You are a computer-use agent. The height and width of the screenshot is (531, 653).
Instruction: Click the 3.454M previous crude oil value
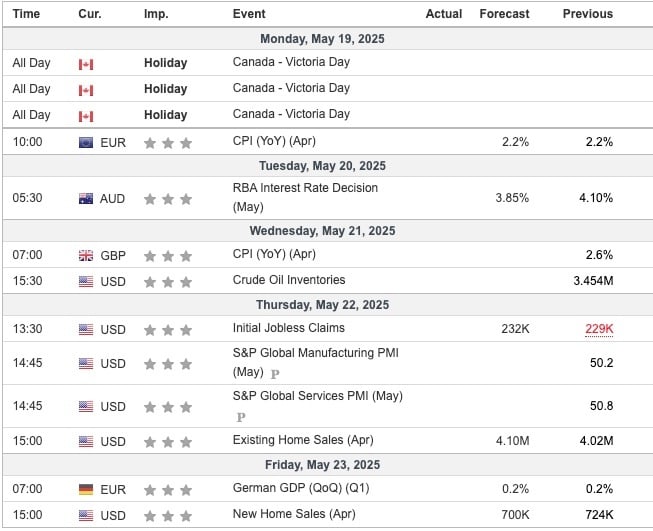593,281
